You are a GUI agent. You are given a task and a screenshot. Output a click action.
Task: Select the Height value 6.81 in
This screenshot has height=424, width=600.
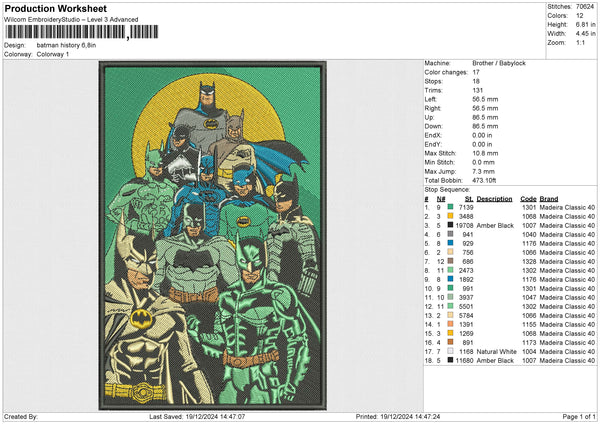(x=585, y=24)
